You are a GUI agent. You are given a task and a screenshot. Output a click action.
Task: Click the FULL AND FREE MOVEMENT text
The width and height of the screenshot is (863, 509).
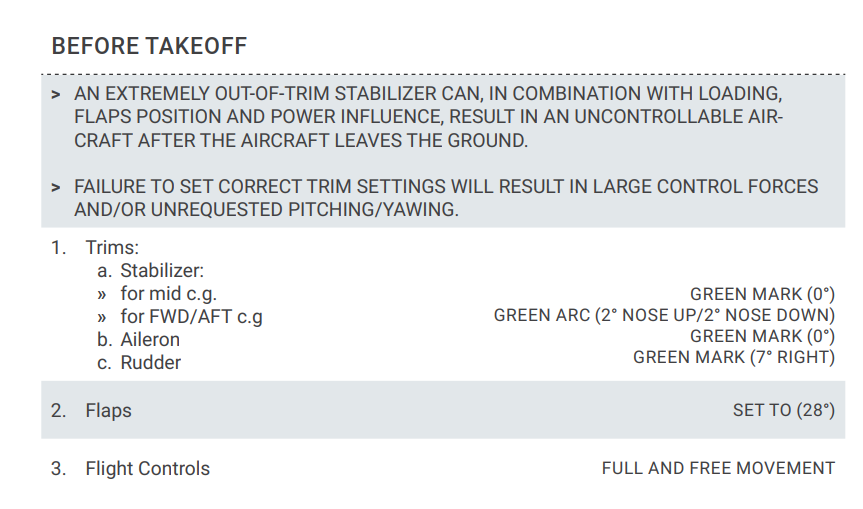pyautogui.click(x=717, y=468)
